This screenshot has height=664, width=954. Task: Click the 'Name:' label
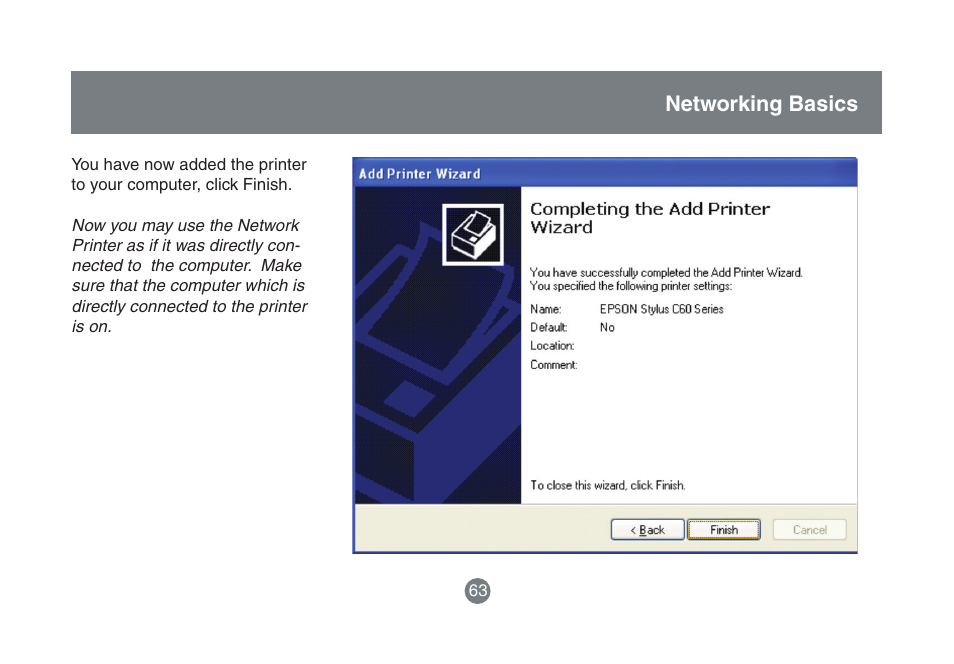(x=545, y=309)
